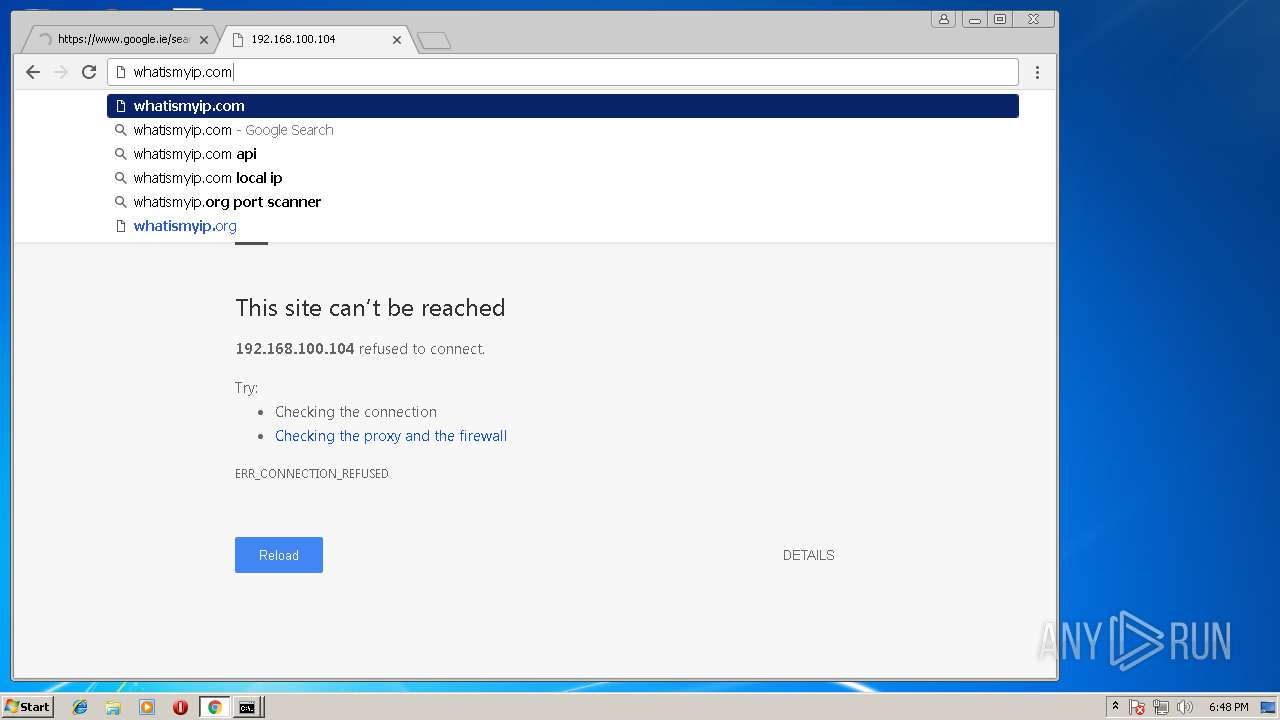This screenshot has width=1280, height=720.
Task: Click the address bar containing whatismyip.com
Action: (x=563, y=72)
